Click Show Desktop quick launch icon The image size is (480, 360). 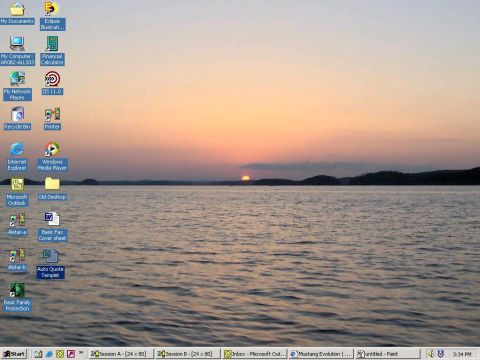38,354
